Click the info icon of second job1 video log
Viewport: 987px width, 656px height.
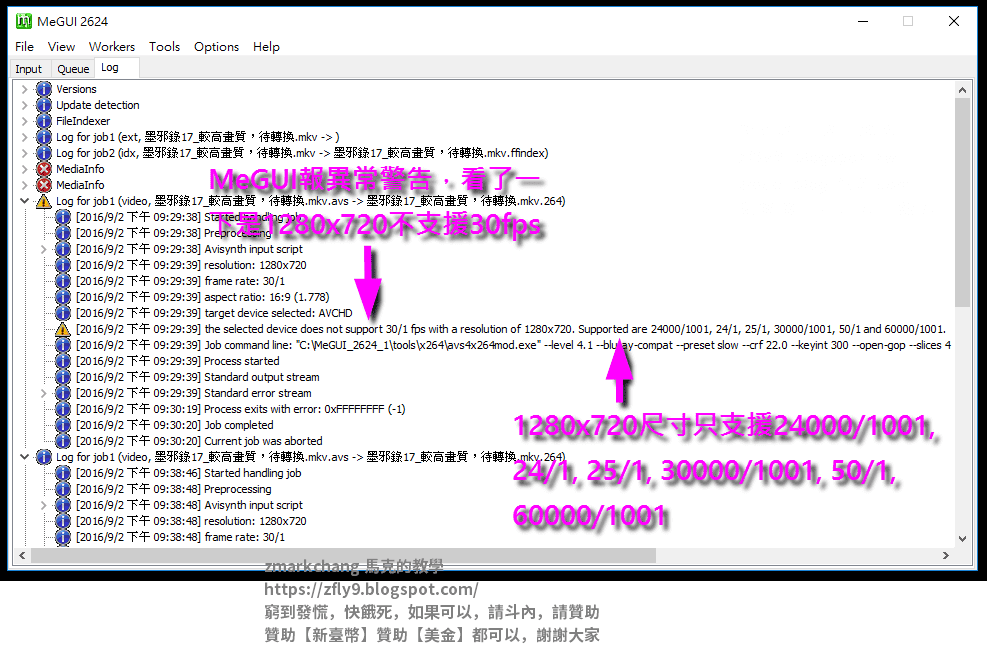point(43,457)
